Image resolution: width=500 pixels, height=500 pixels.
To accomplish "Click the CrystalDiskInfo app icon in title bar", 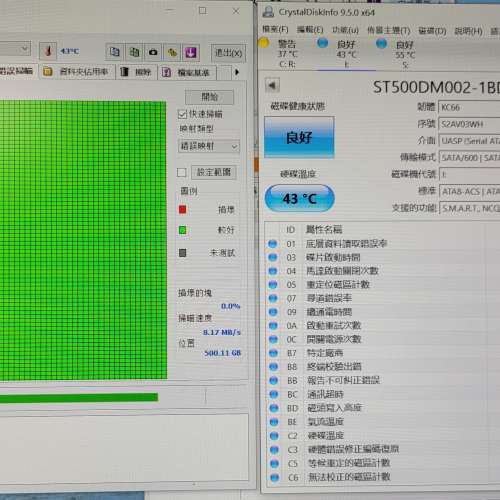I will (268, 12).
